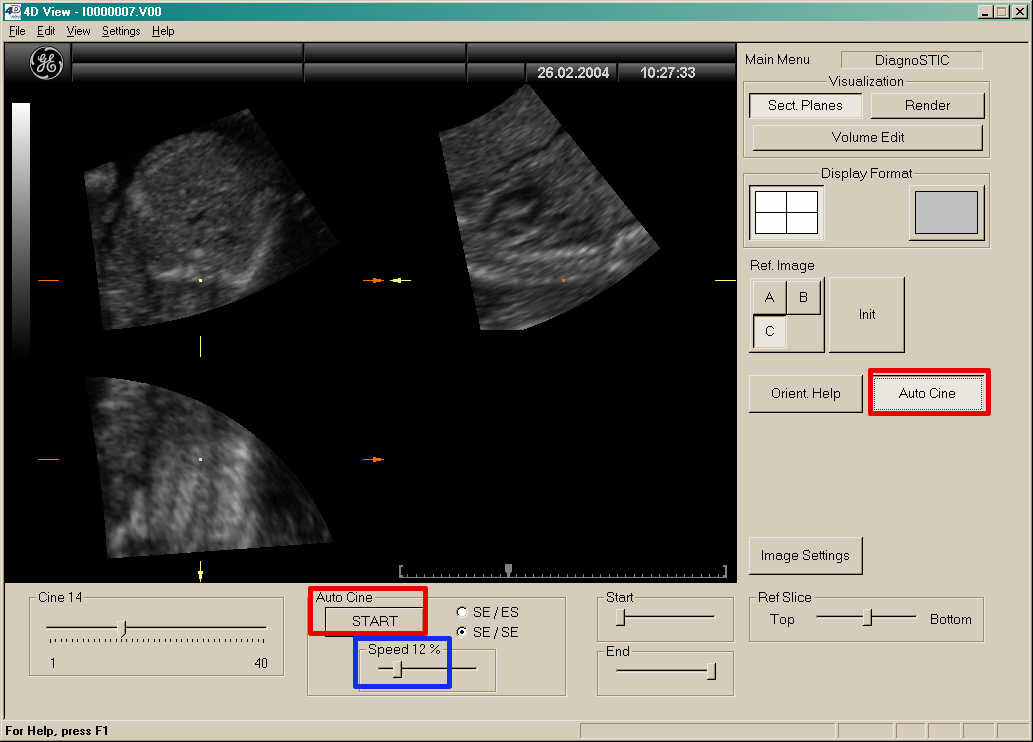
Task: Choose reference image B
Action: [803, 297]
